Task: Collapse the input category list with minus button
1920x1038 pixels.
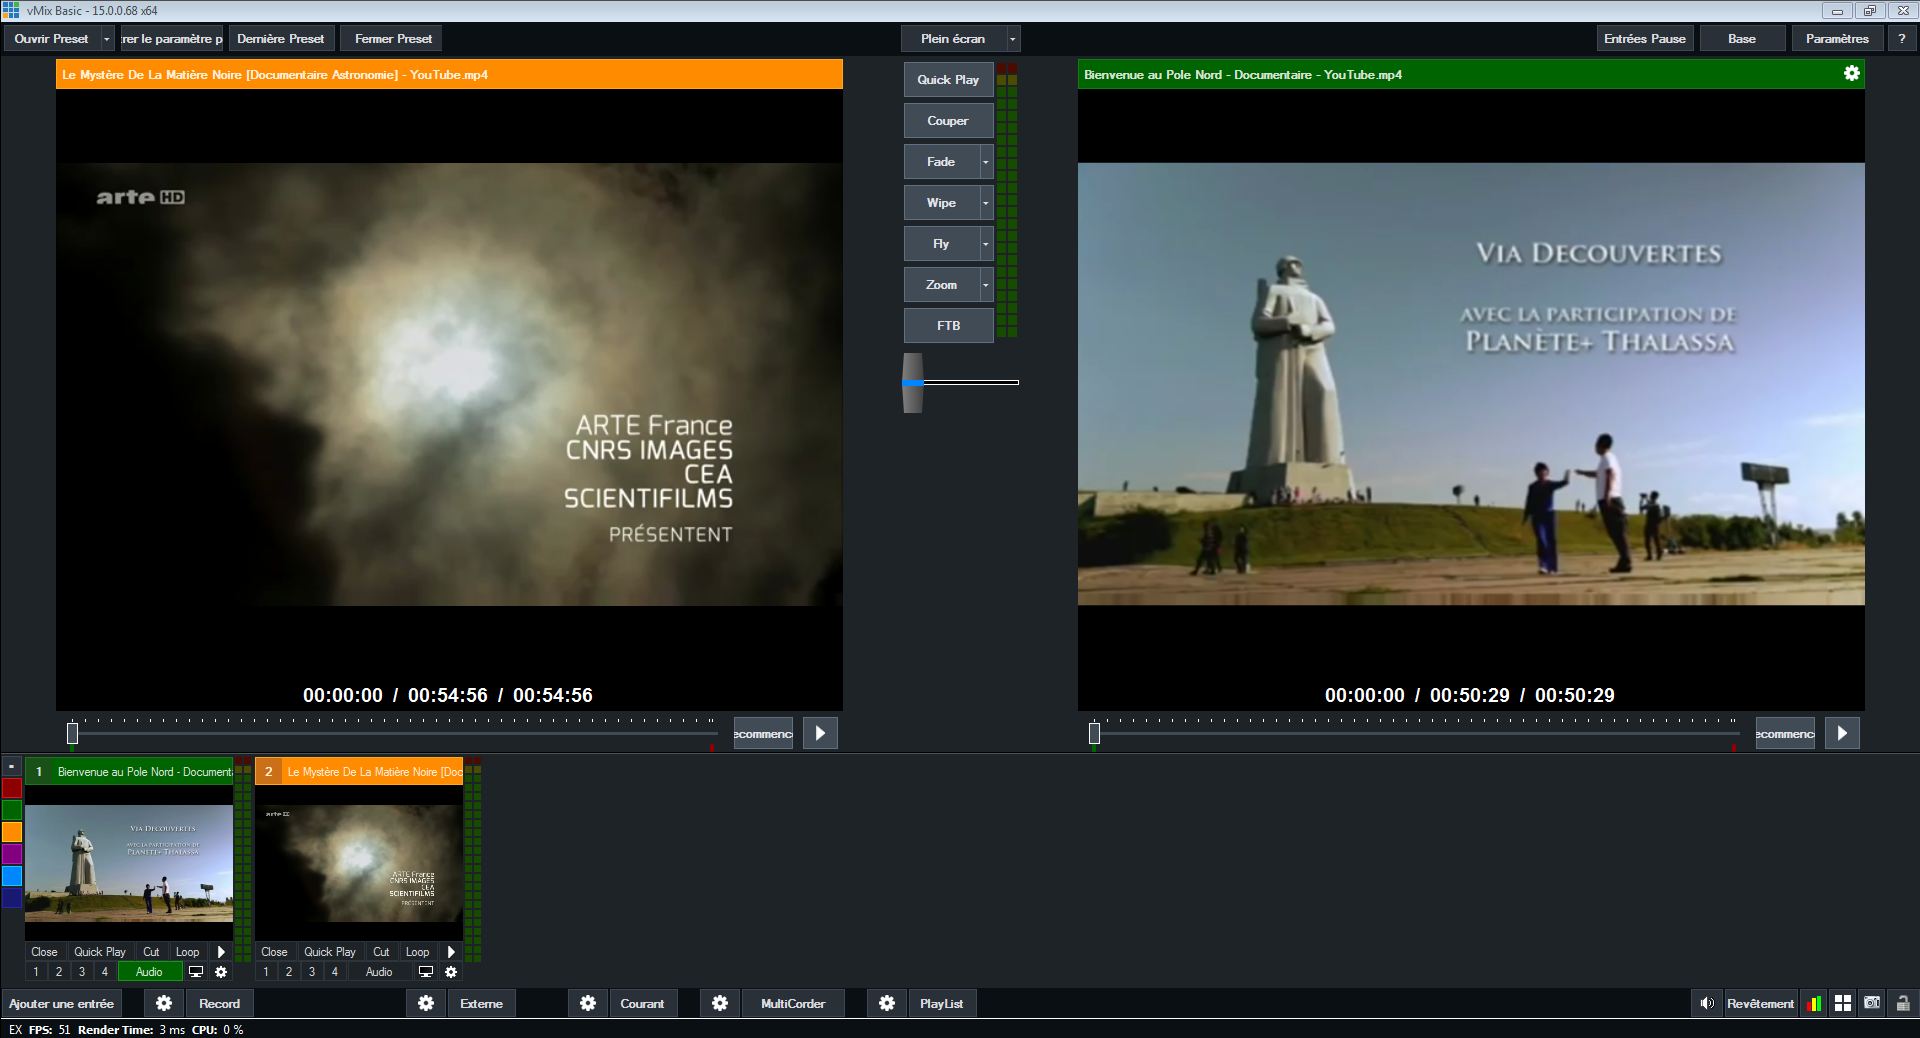Action: pos(11,767)
